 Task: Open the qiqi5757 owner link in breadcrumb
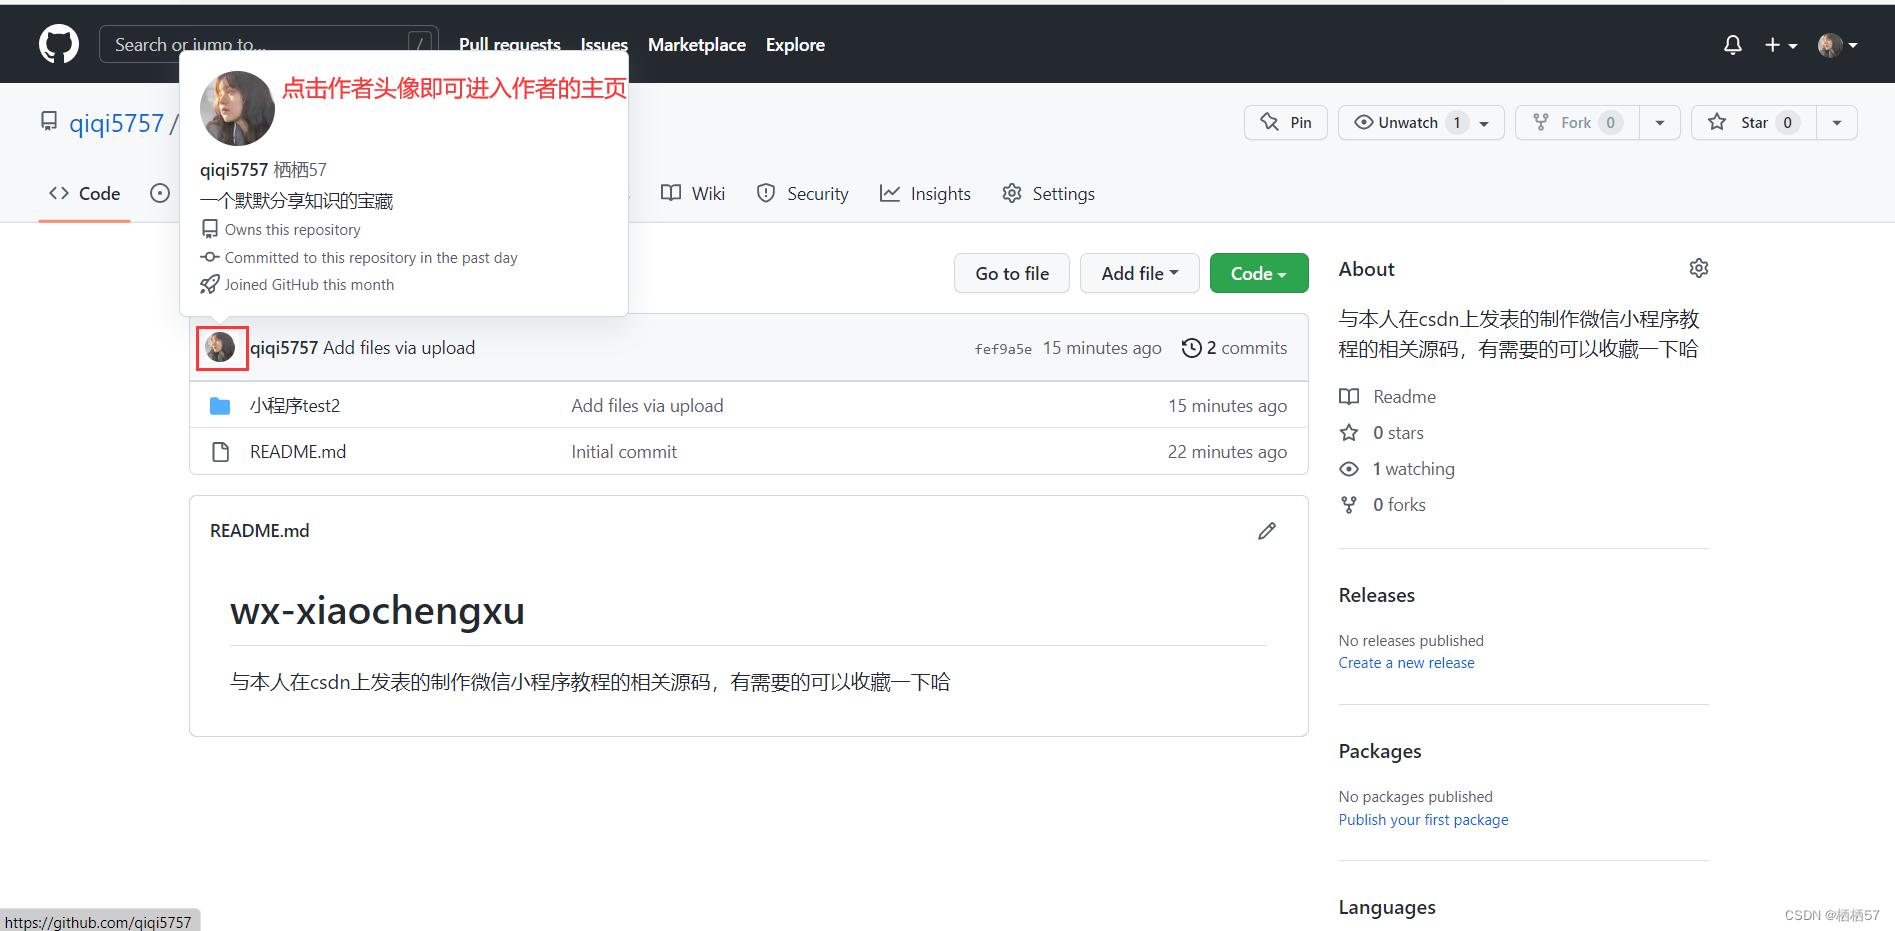pos(116,123)
